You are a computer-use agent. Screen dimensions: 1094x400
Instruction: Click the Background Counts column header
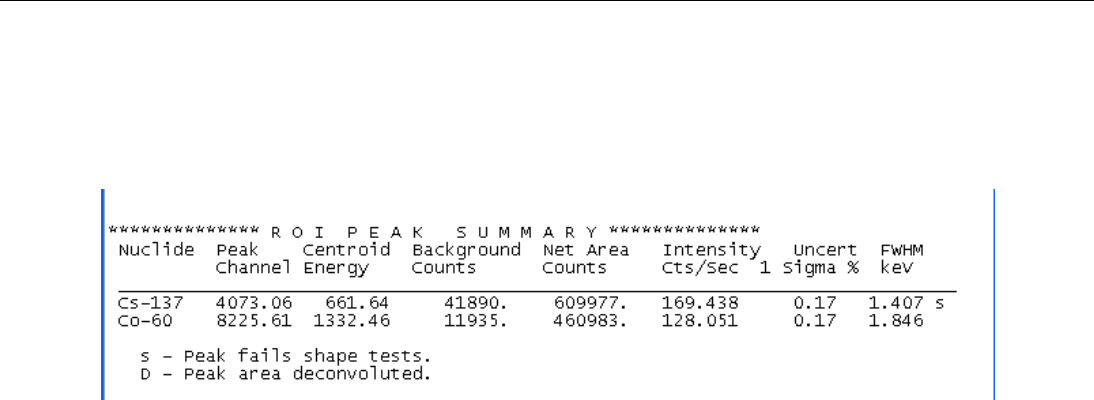tap(466, 259)
